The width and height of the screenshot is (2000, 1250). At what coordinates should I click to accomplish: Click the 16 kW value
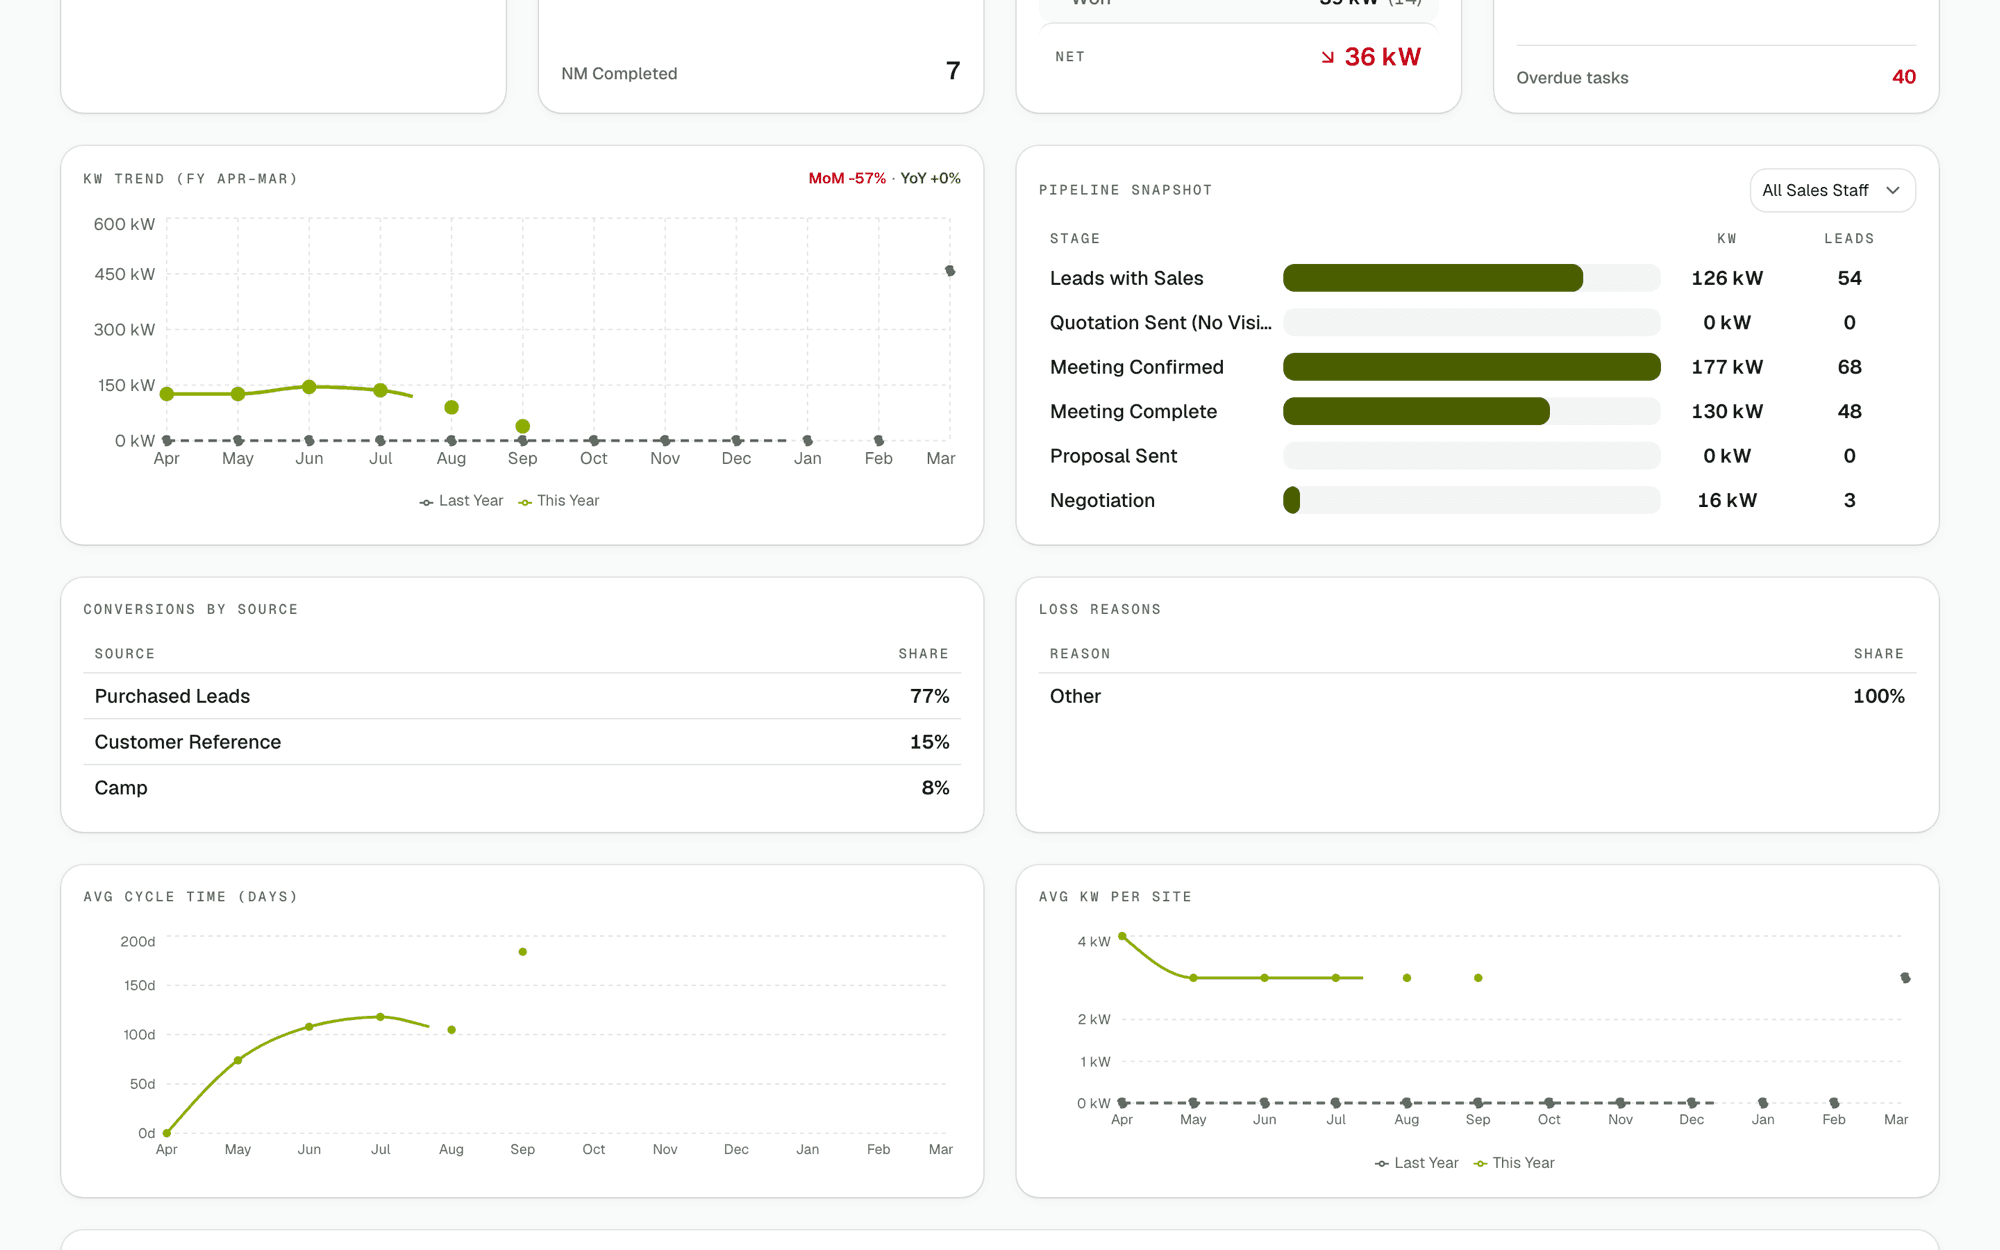pyautogui.click(x=1727, y=500)
